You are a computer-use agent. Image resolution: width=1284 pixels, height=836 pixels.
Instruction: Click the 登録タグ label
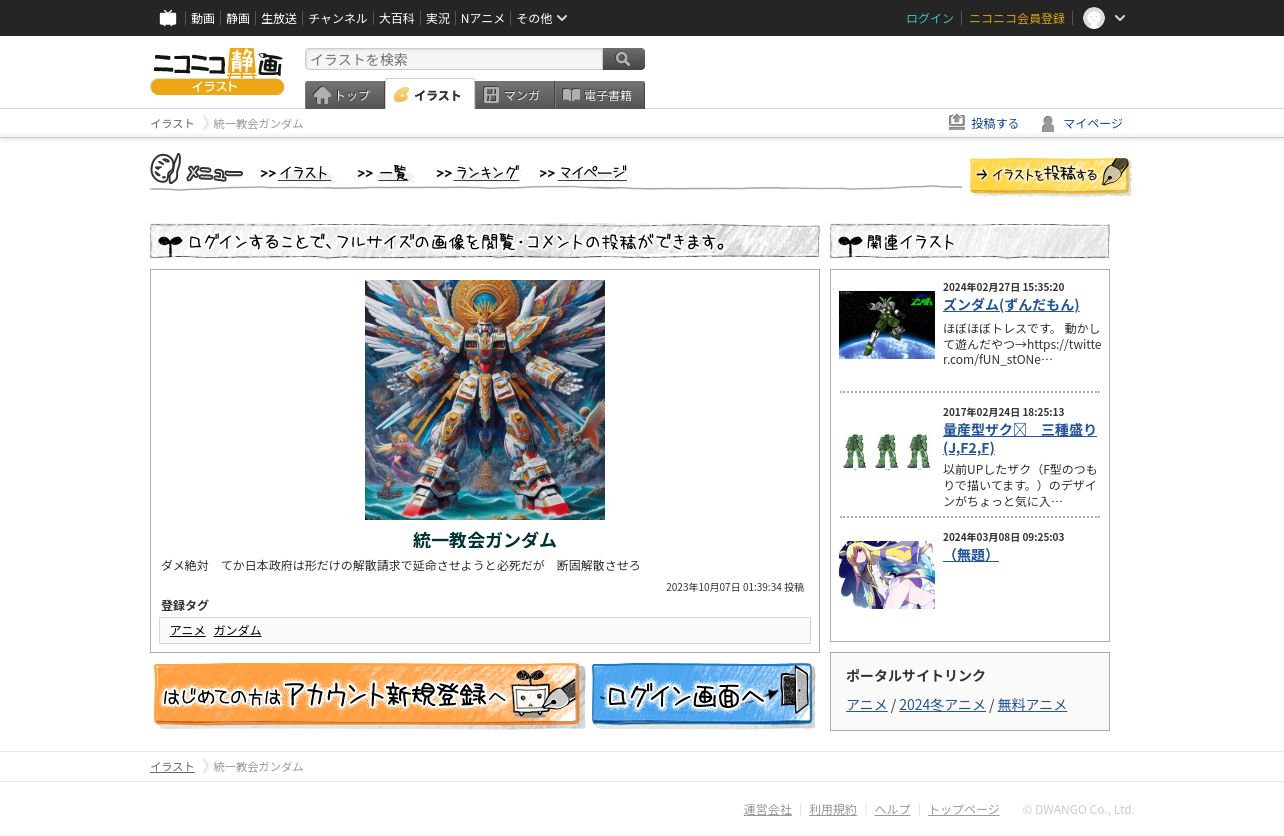click(x=185, y=605)
